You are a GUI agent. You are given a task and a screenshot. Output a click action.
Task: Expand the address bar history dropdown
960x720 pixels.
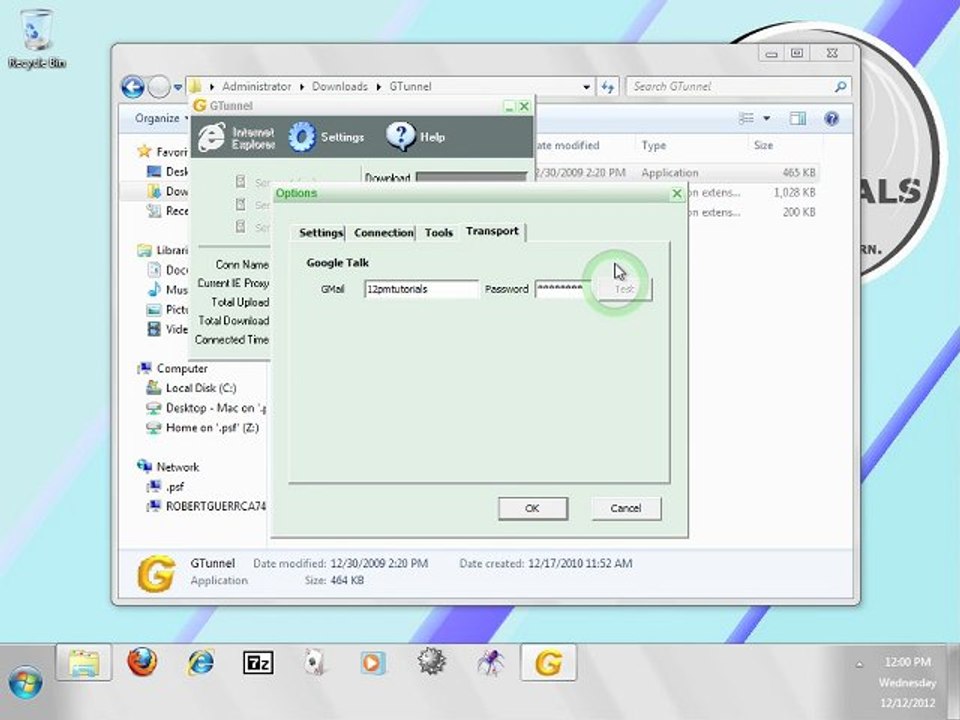[587, 87]
